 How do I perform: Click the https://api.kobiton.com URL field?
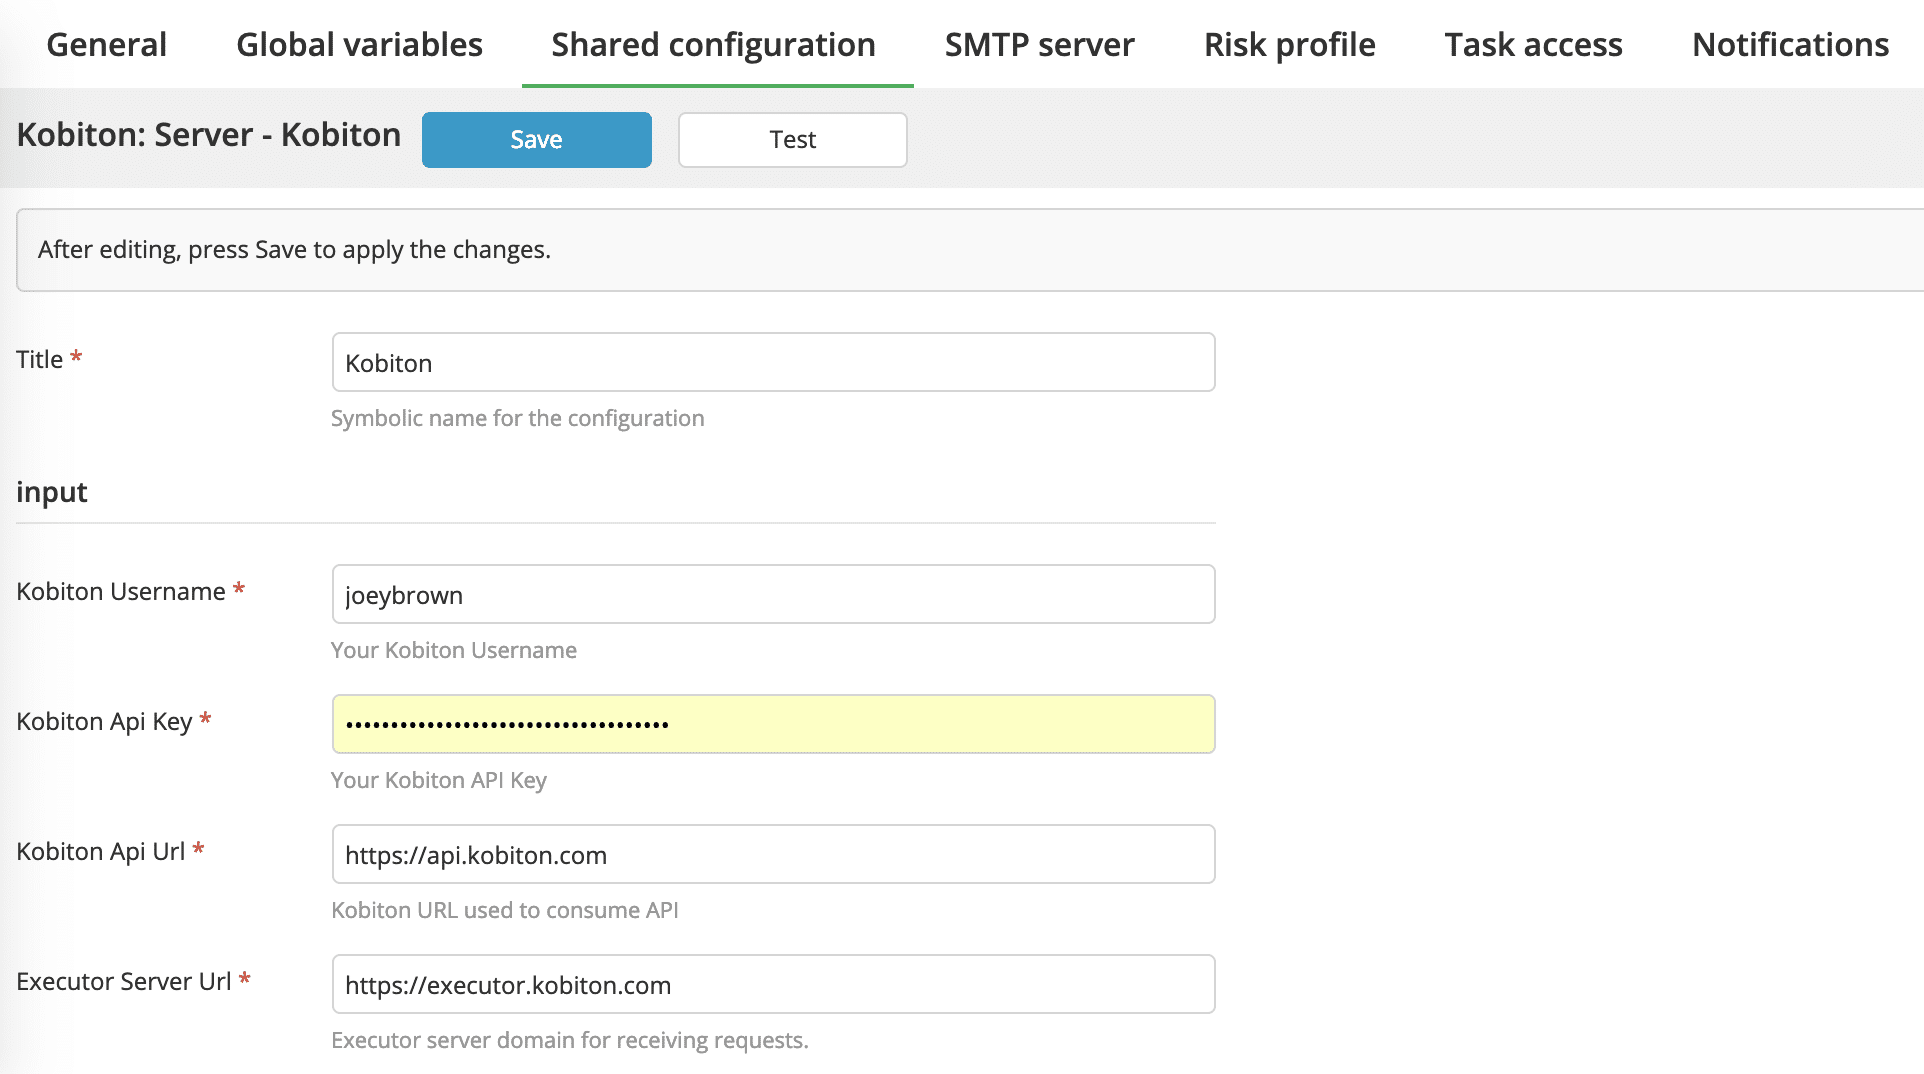click(x=773, y=854)
